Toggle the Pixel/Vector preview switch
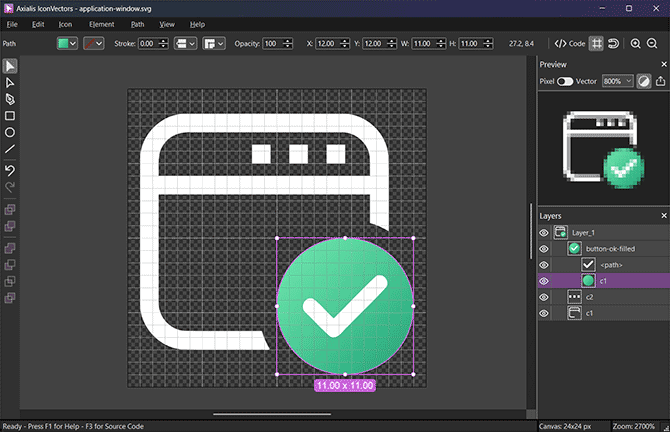This screenshot has width=670, height=432. tap(565, 81)
